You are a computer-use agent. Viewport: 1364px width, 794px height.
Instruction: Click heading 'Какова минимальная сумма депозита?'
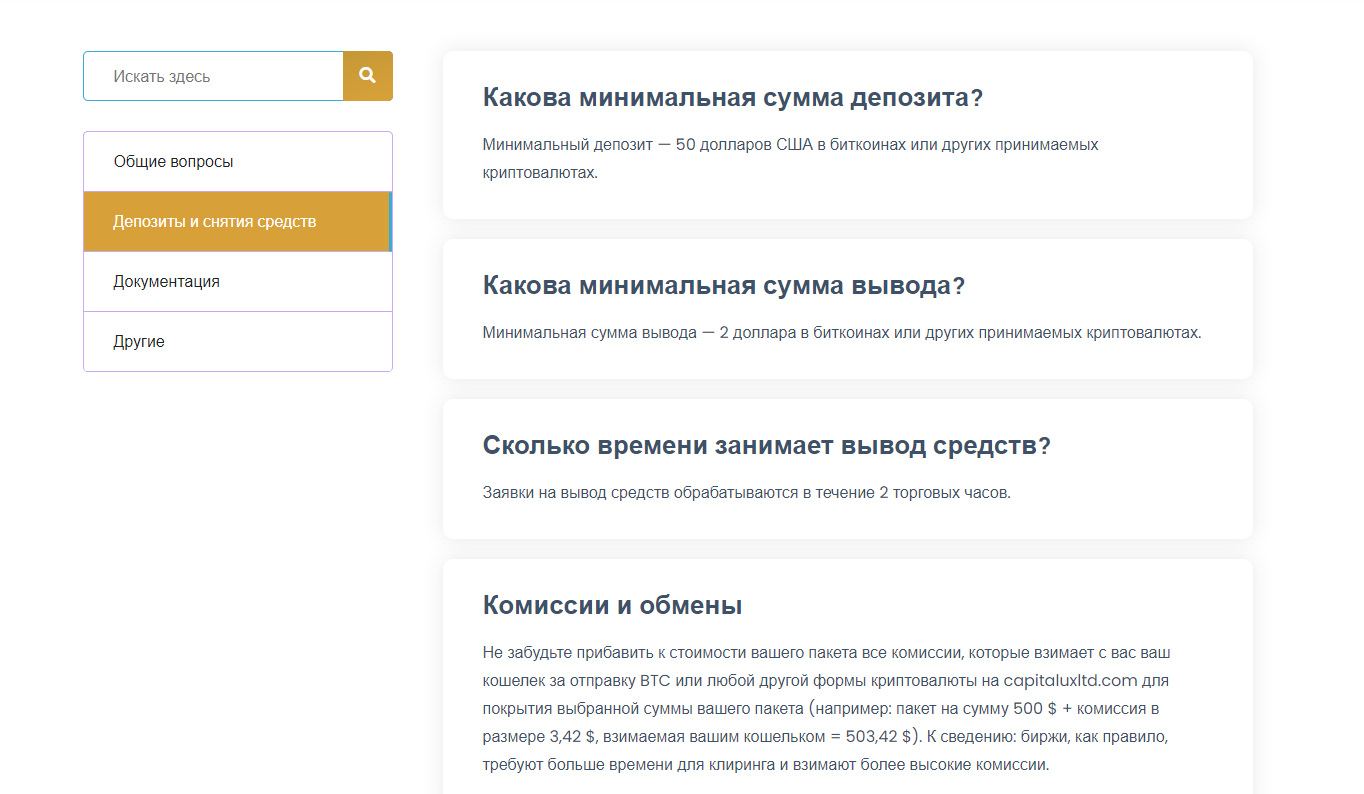733,98
